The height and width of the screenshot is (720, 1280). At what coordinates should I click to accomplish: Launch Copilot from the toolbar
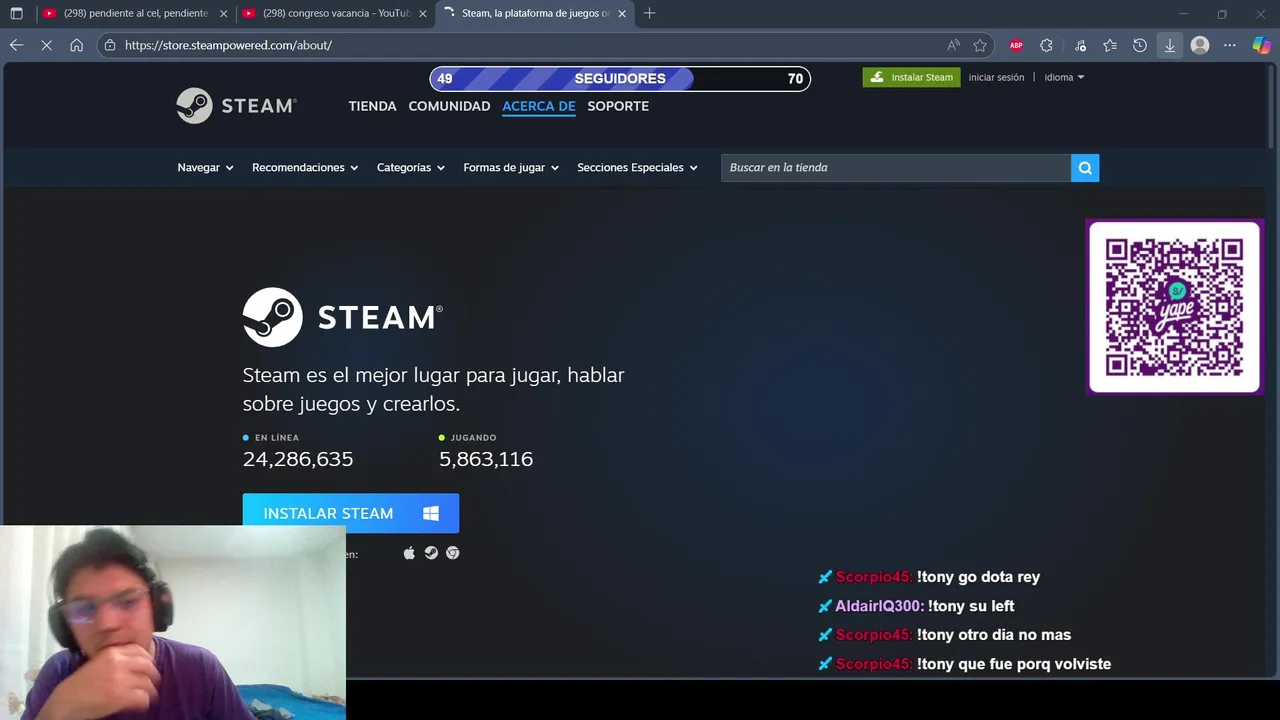click(x=1261, y=45)
